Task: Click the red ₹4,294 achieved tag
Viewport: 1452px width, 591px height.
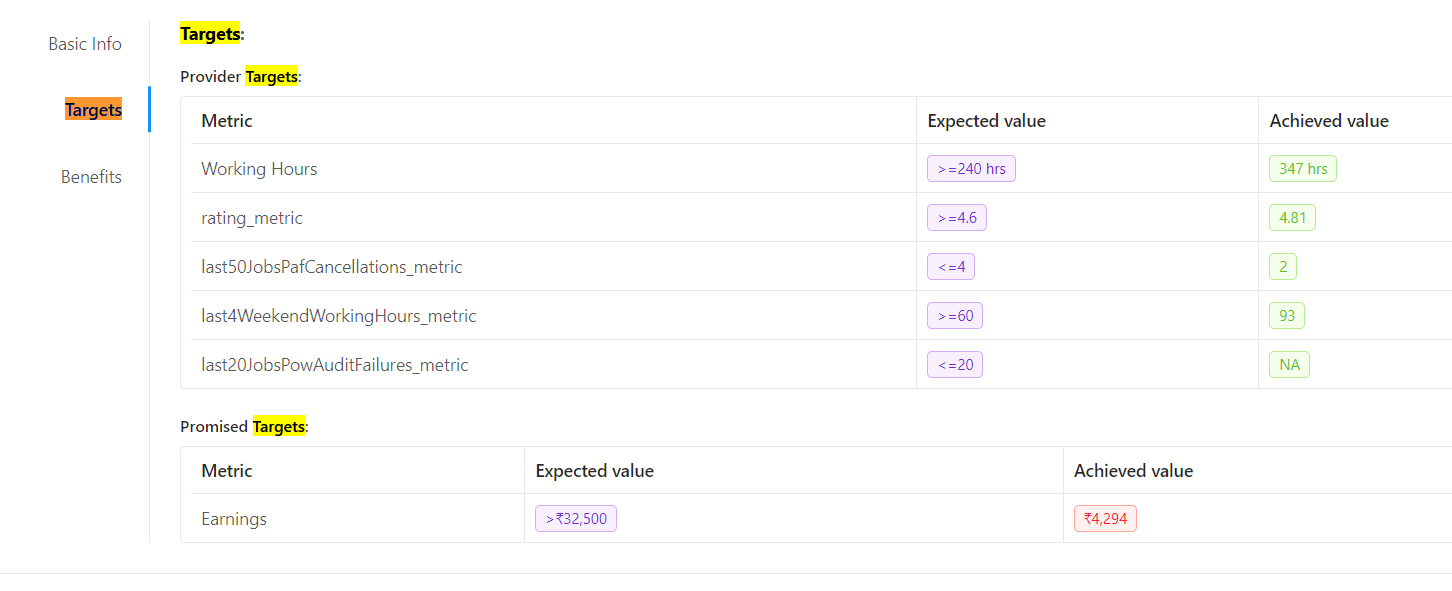Action: (x=1105, y=519)
